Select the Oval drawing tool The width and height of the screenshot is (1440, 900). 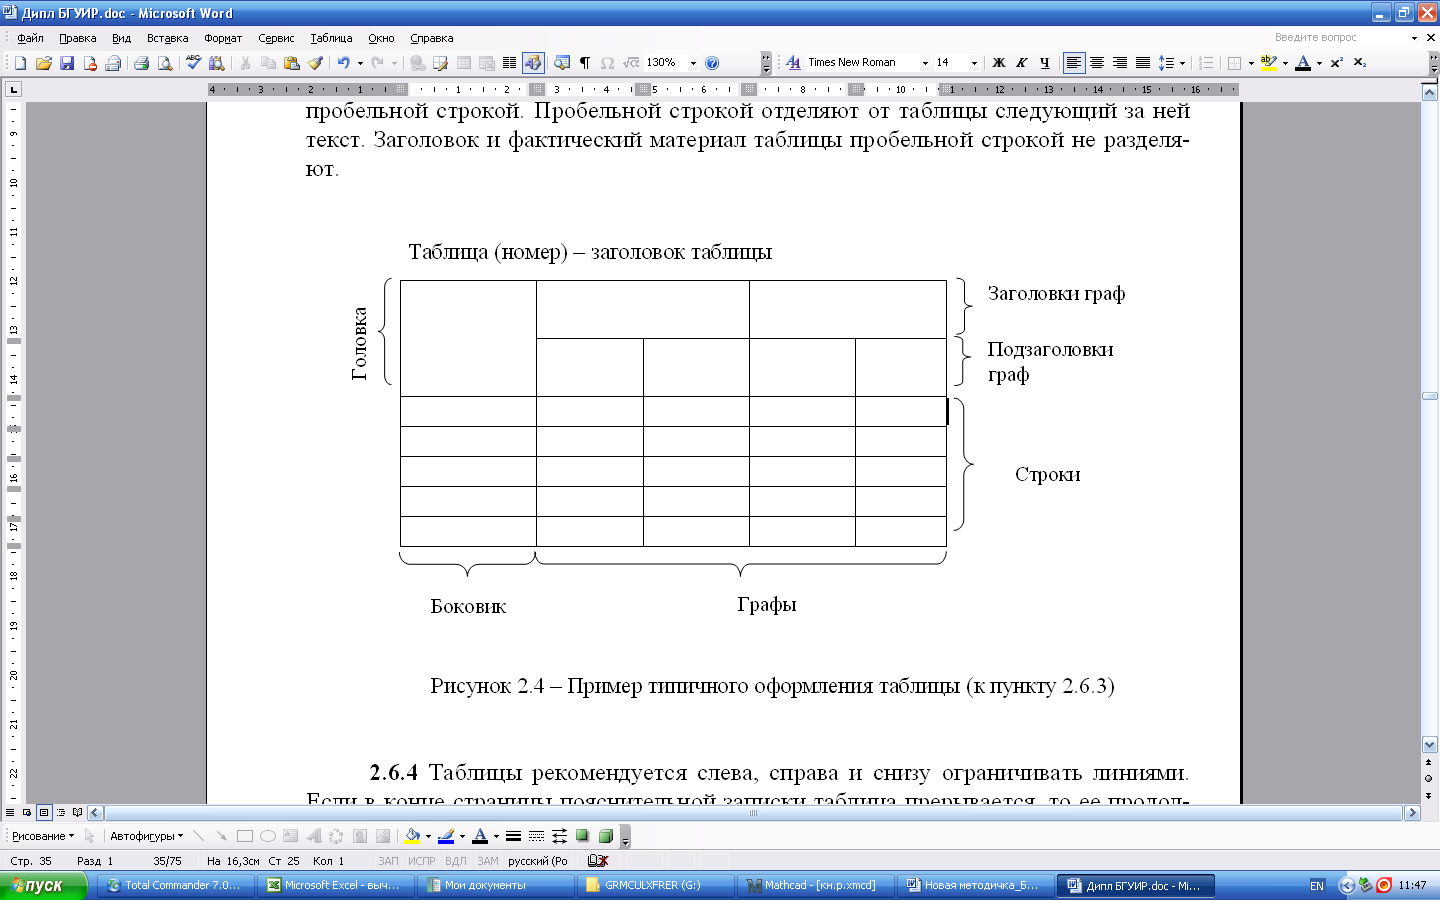(x=267, y=836)
